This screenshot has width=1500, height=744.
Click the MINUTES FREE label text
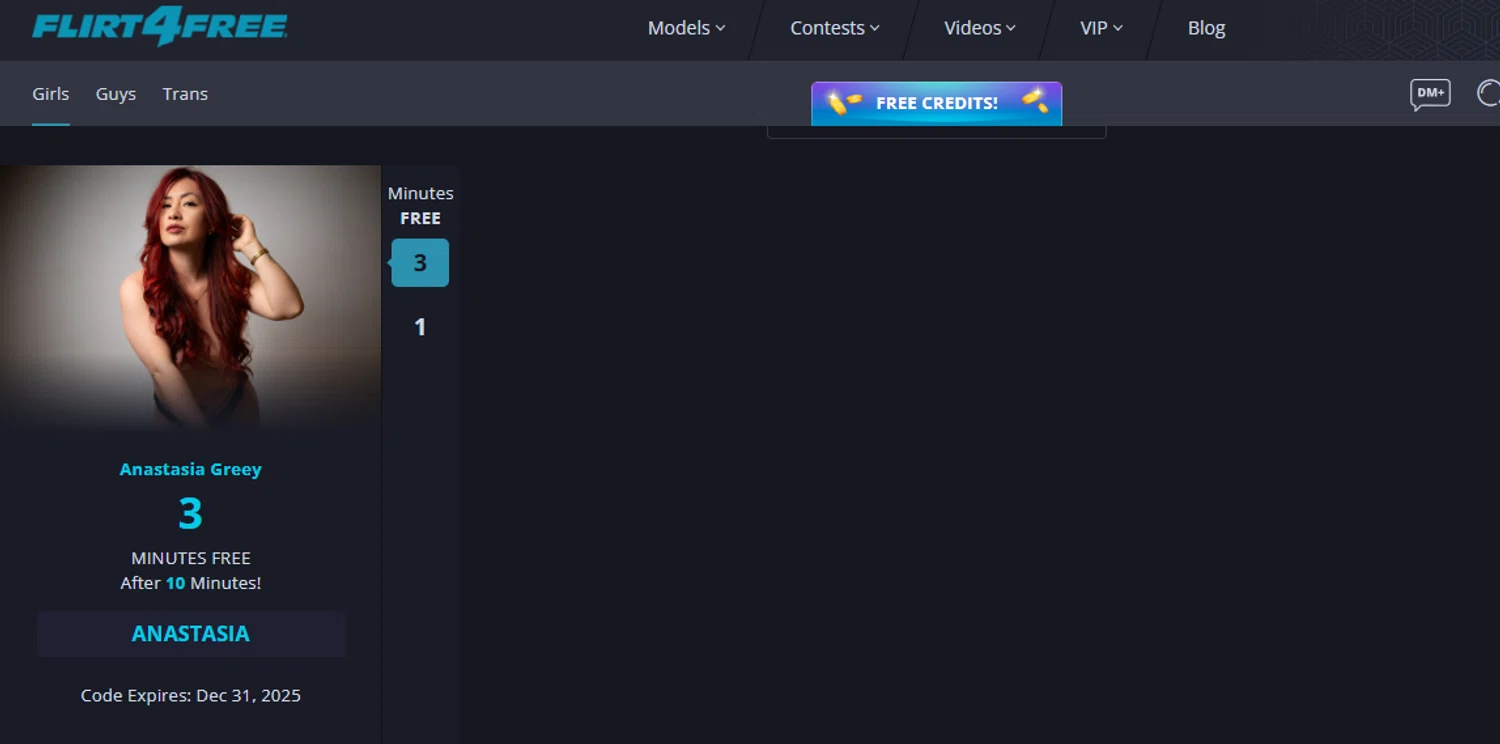click(191, 558)
